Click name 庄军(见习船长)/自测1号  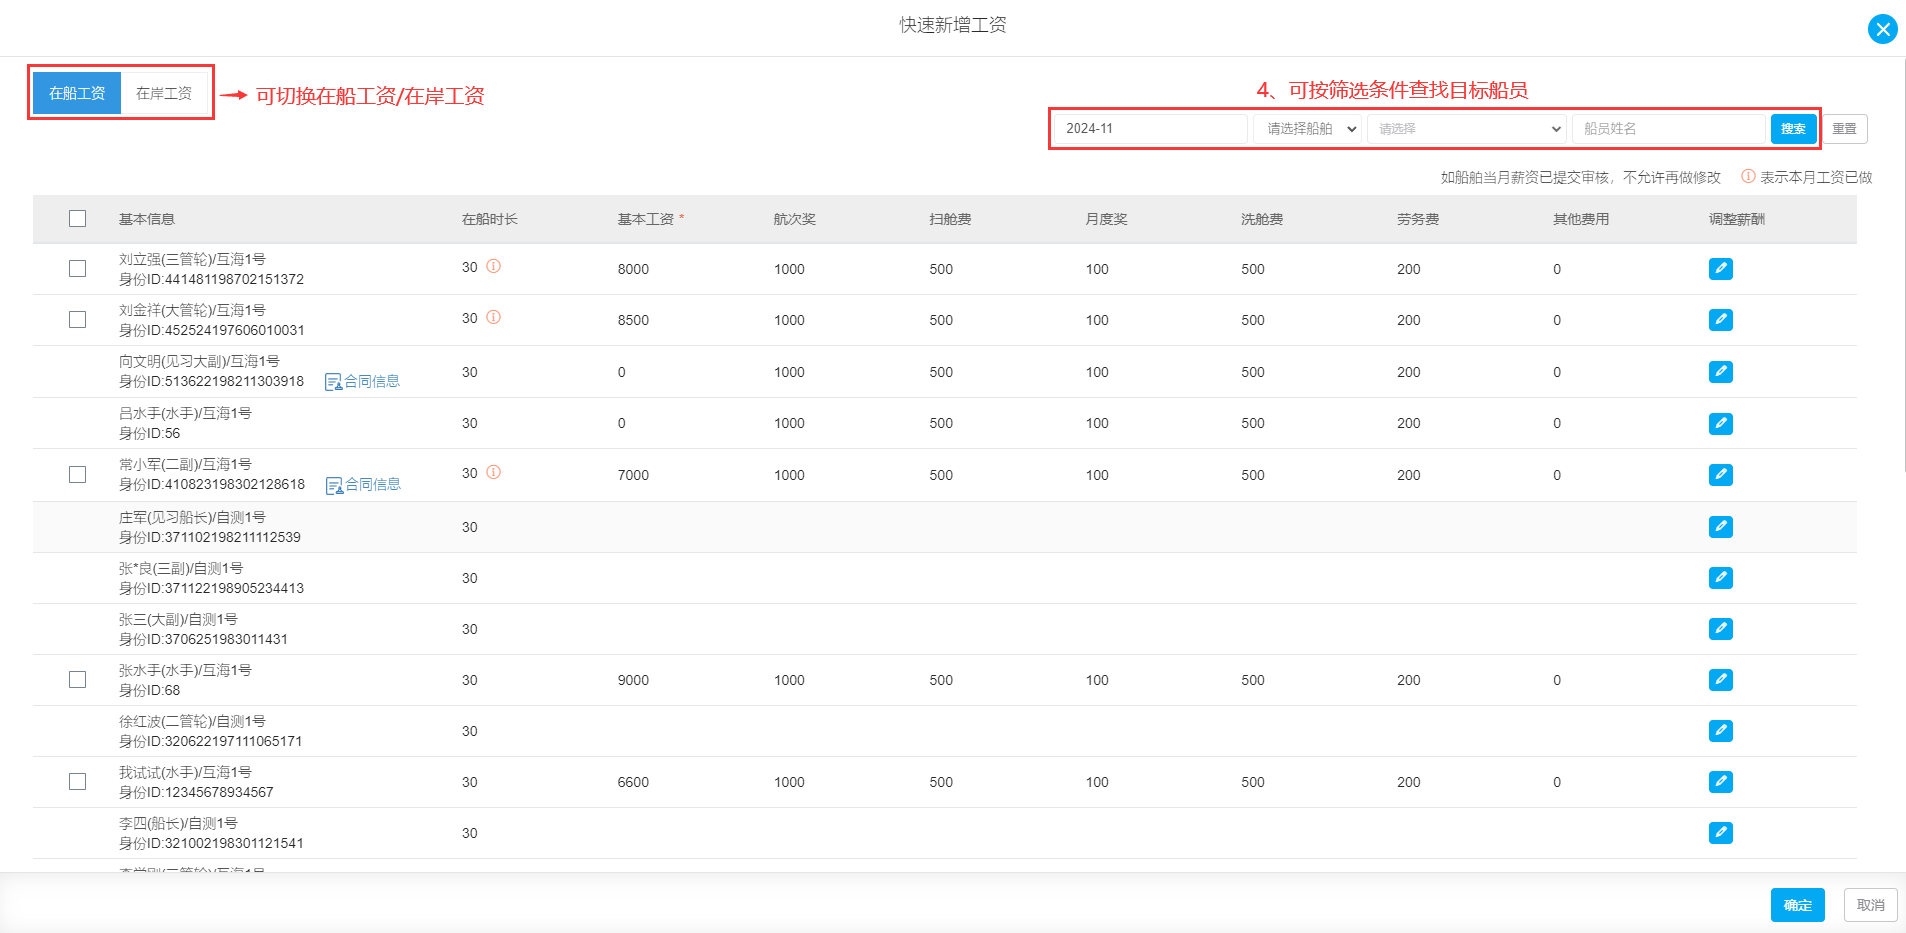192,517
